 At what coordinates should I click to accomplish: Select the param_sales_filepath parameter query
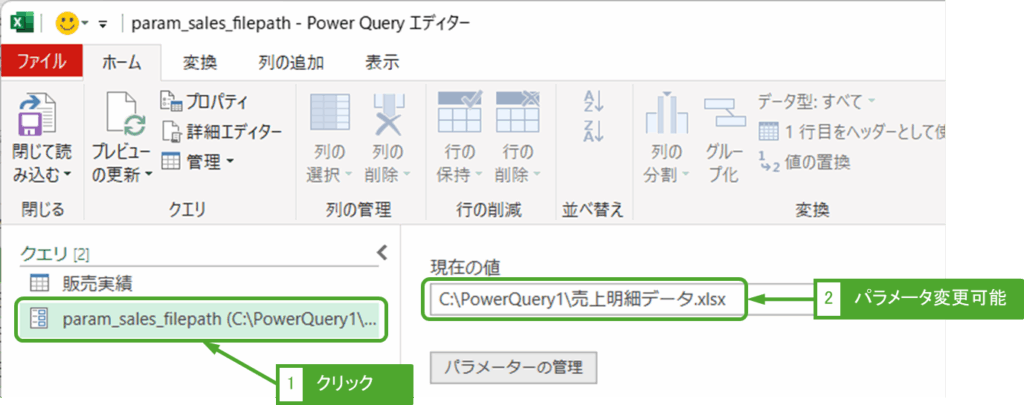point(201,319)
